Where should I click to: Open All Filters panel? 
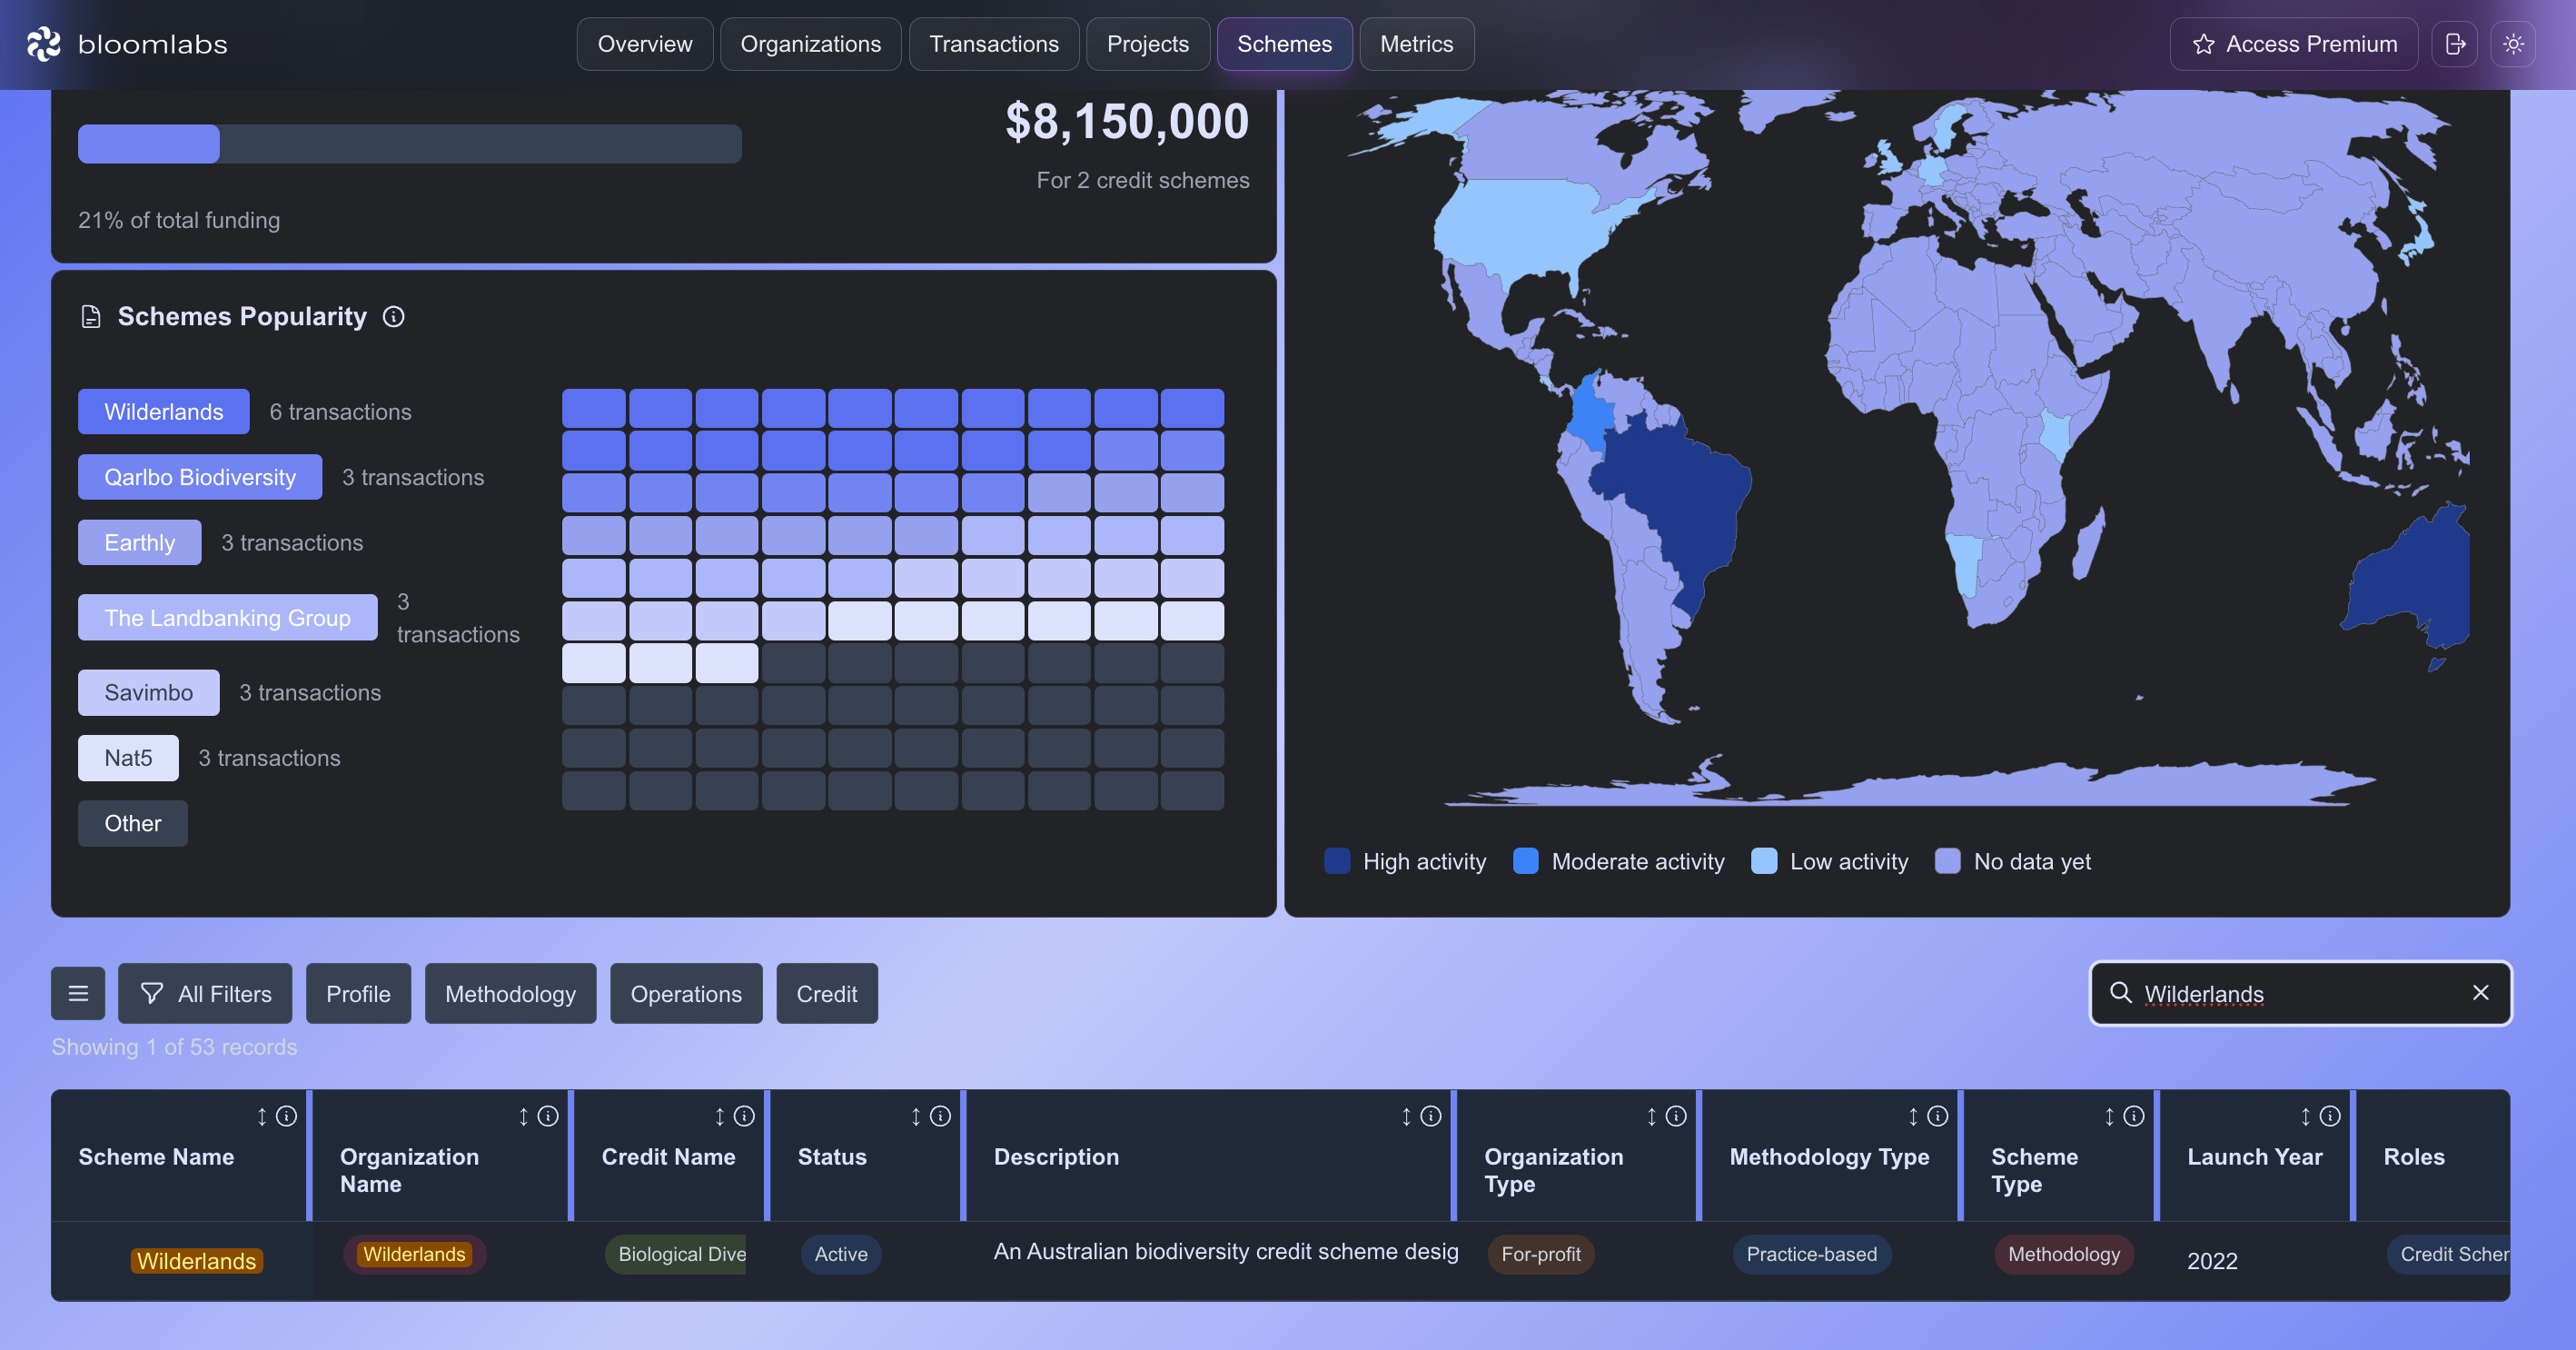[205, 993]
